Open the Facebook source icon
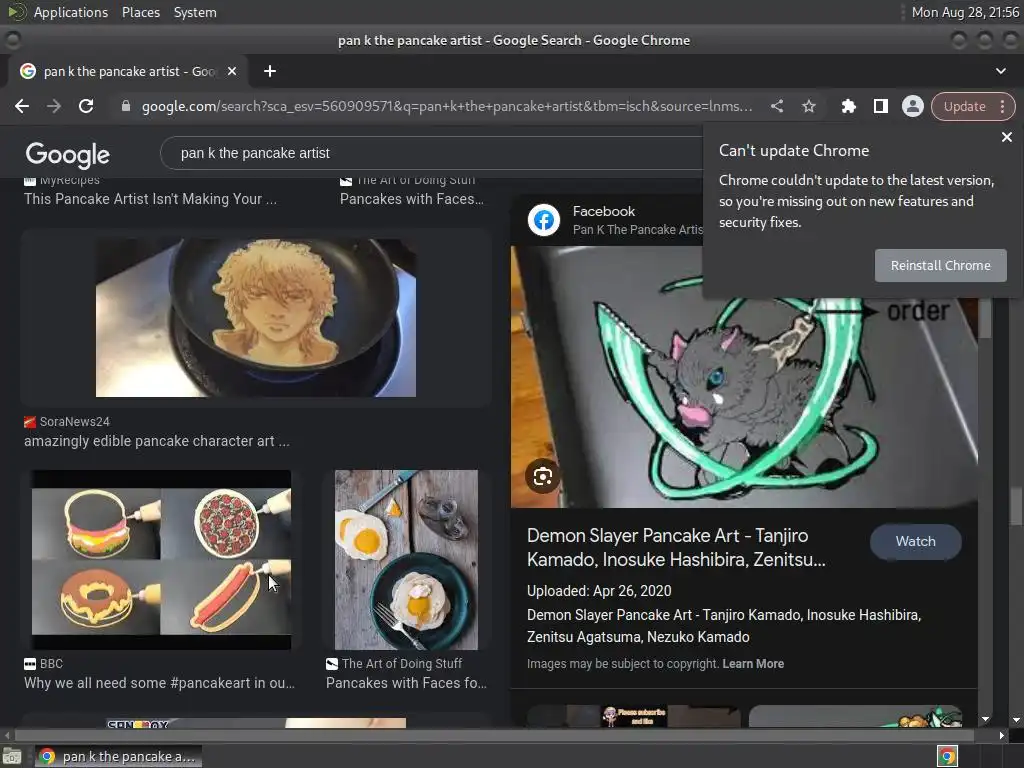1024x768 pixels. [543, 220]
